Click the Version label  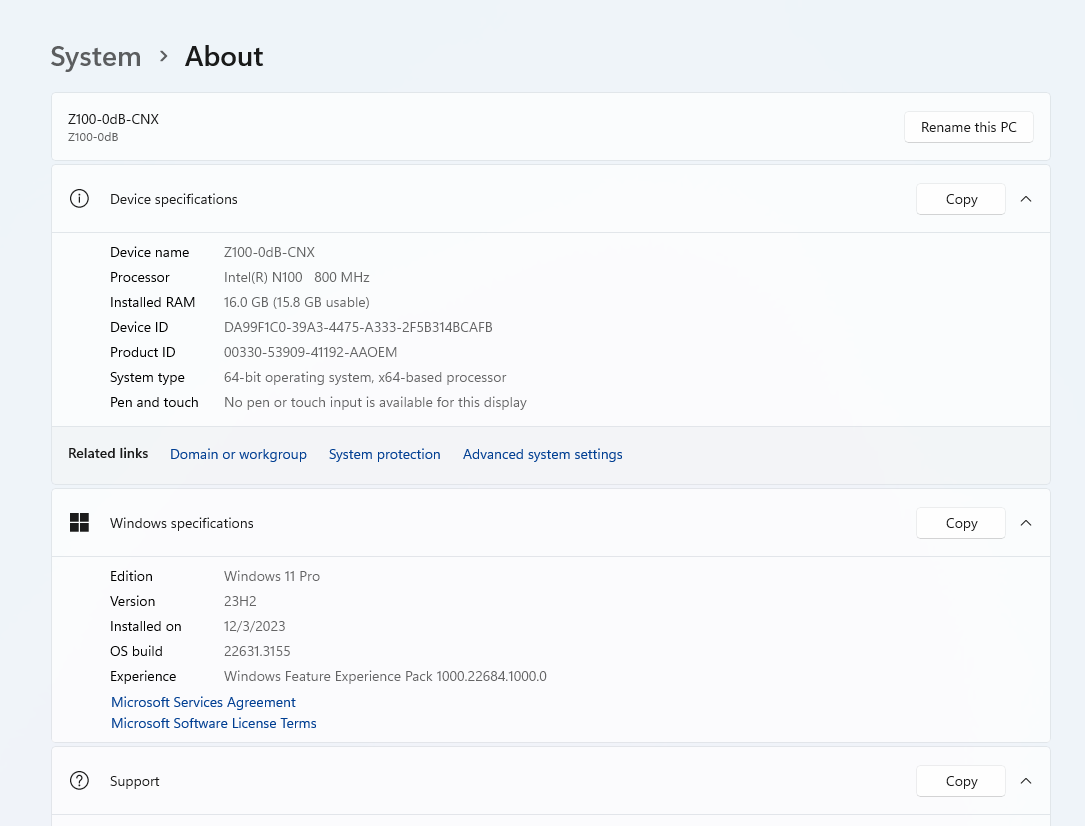(x=133, y=601)
